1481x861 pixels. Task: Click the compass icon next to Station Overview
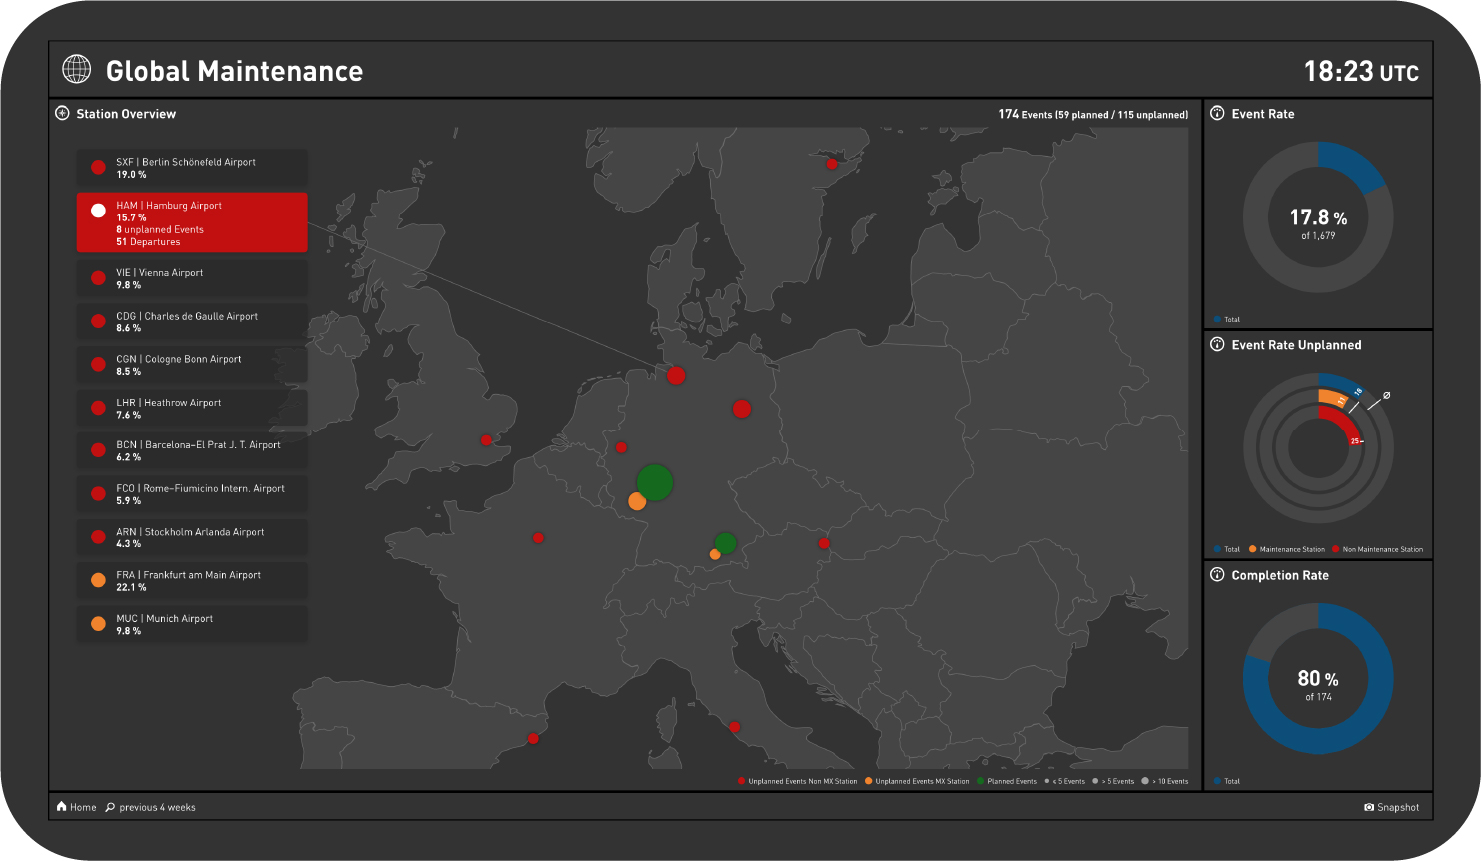[62, 114]
